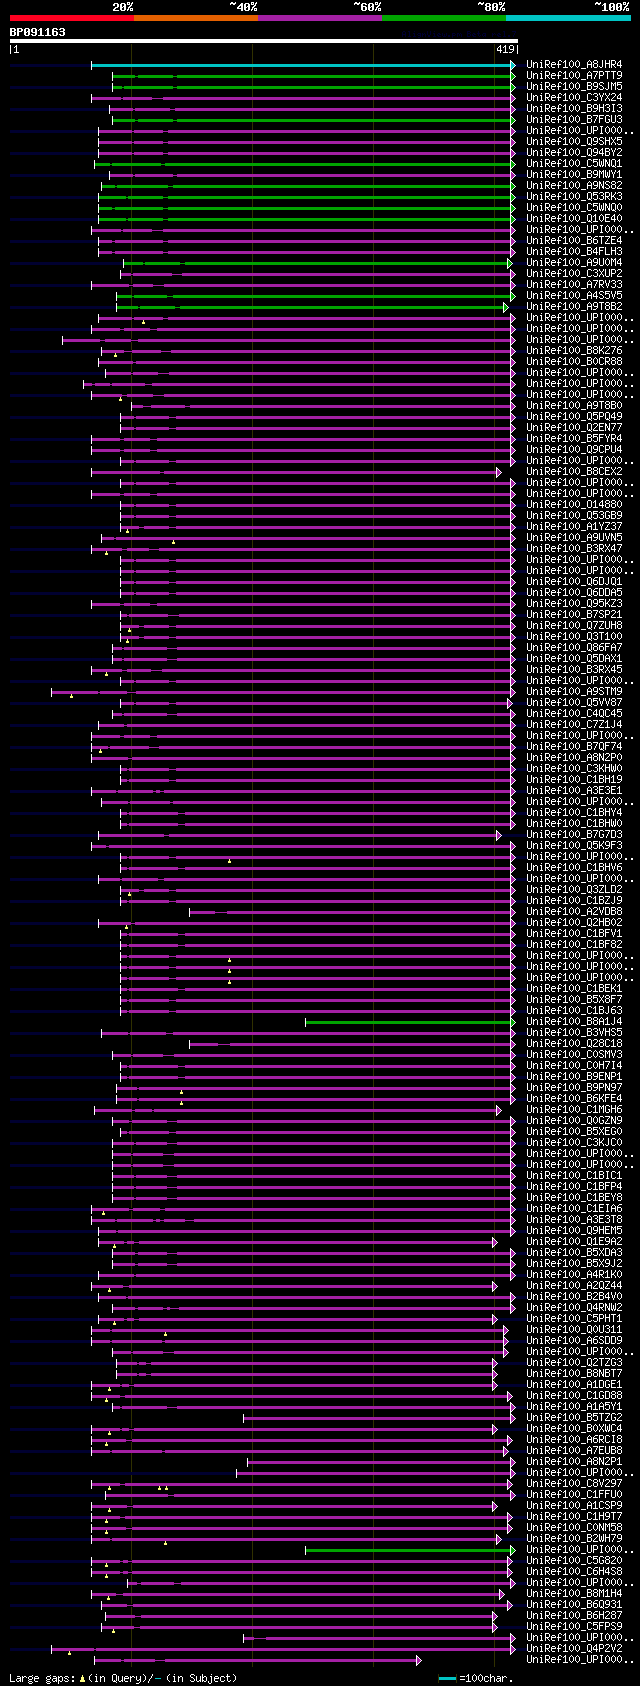This screenshot has height=1686, width=640.
Task: Open the UniRef100_C3YX24 hit
Action: tap(574, 98)
